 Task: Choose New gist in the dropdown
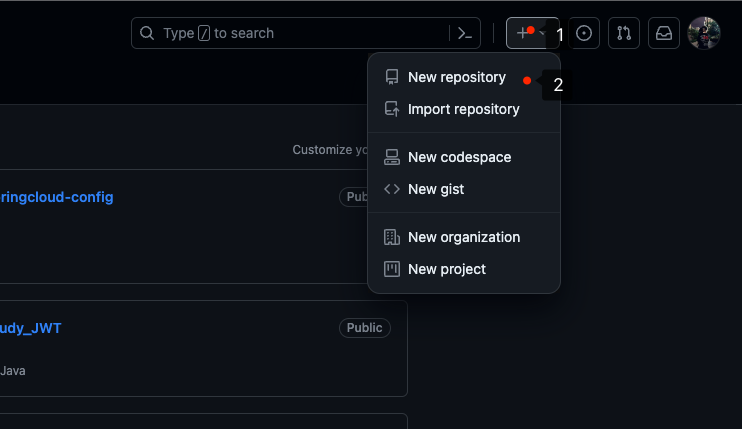click(436, 189)
